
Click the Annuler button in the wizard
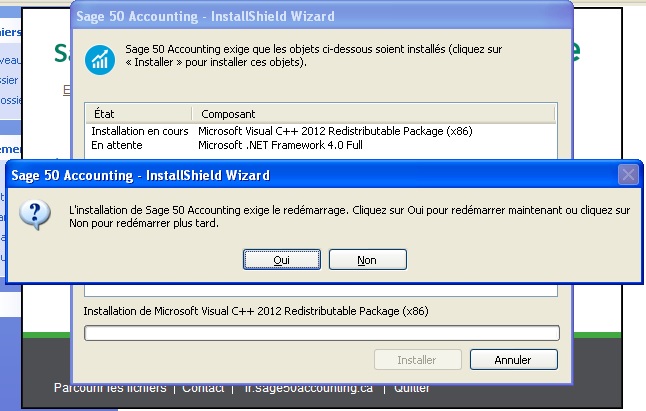pyautogui.click(x=514, y=360)
